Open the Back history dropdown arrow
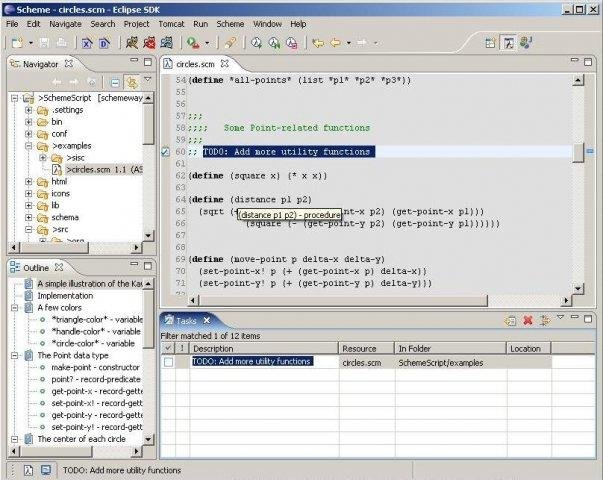Image resolution: width=603 pixels, height=480 pixels. coord(349,43)
